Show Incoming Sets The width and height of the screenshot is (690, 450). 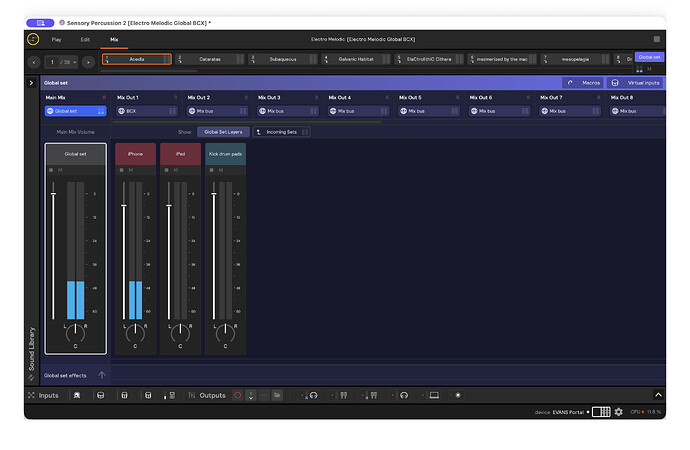282,132
